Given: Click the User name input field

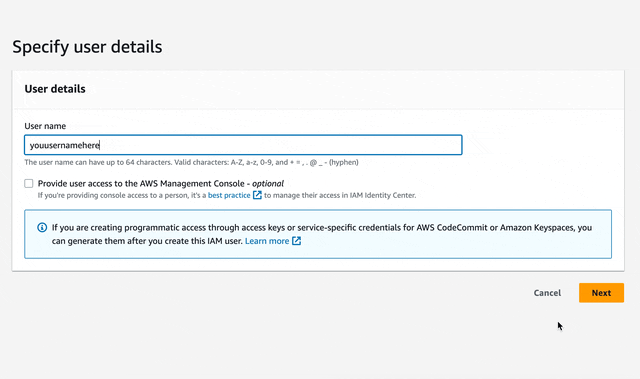Looking at the screenshot, I should (x=243, y=145).
